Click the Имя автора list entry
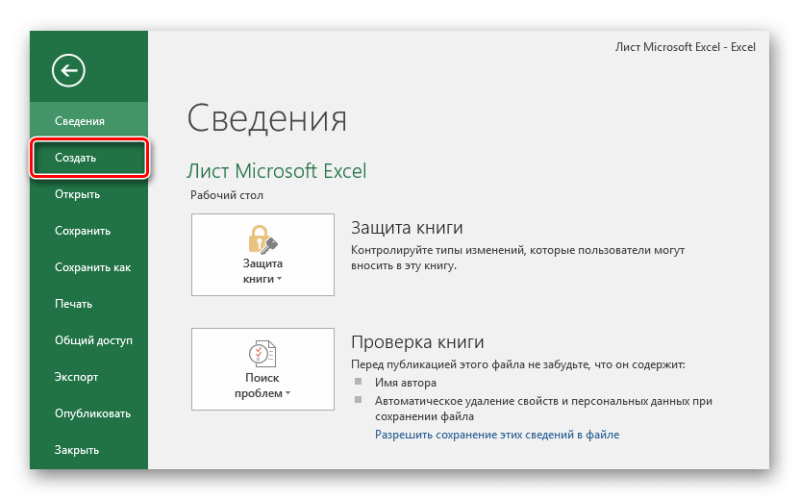Image resolution: width=800 pixels, height=500 pixels. pos(406,383)
